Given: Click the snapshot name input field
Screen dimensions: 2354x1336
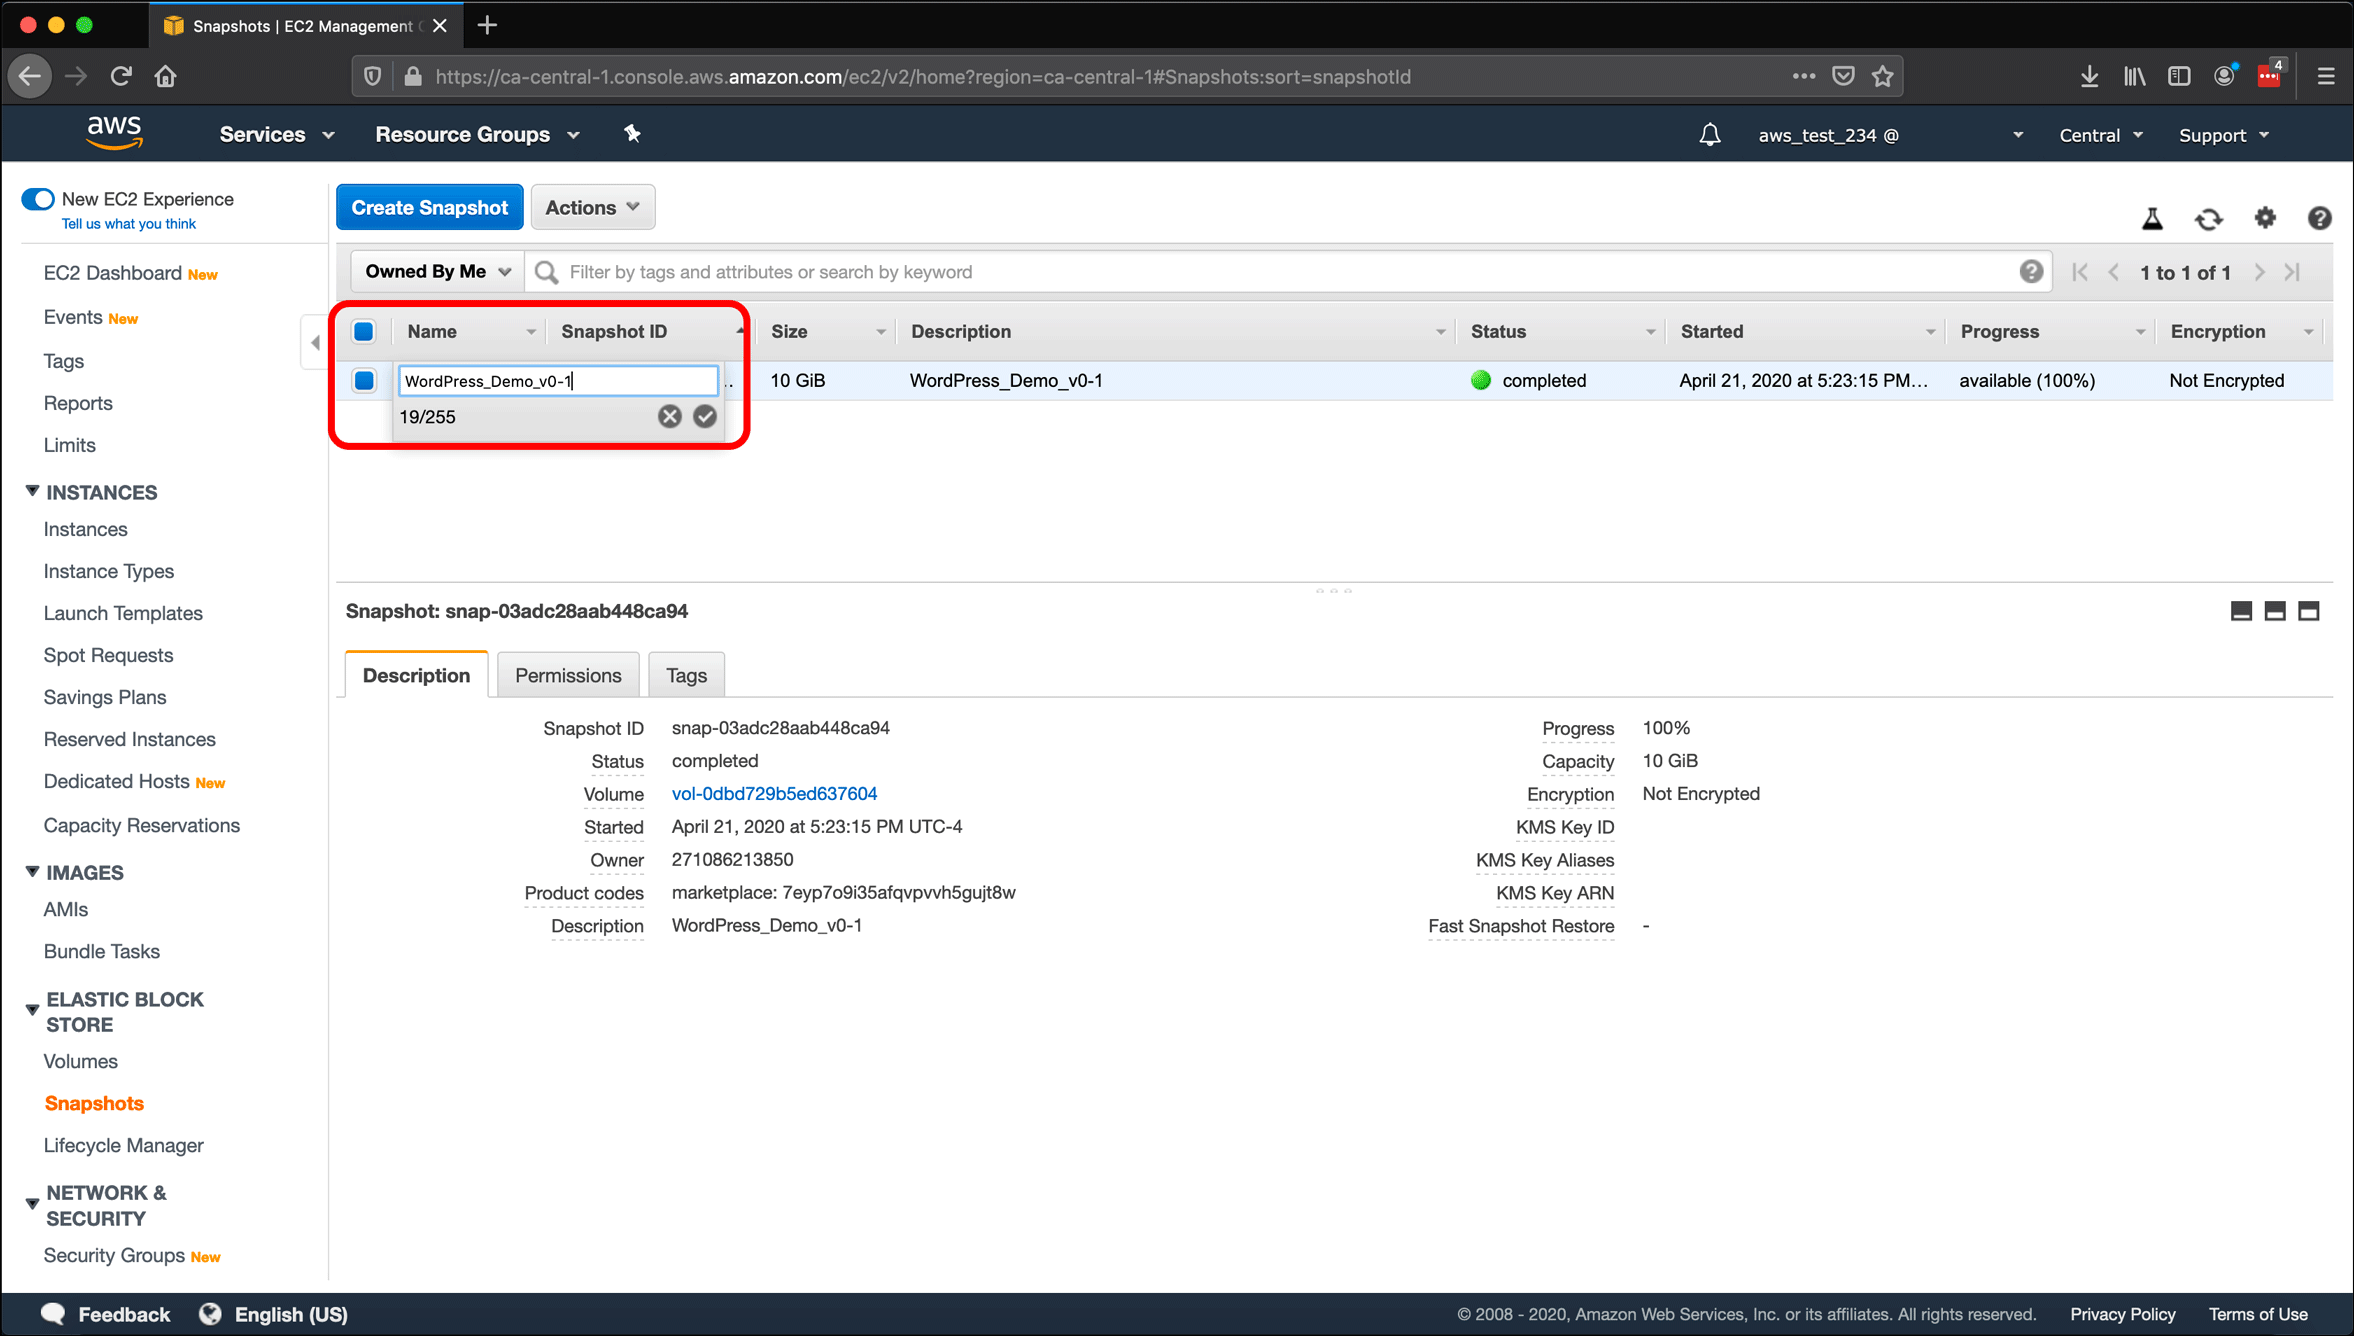Looking at the screenshot, I should tap(558, 380).
